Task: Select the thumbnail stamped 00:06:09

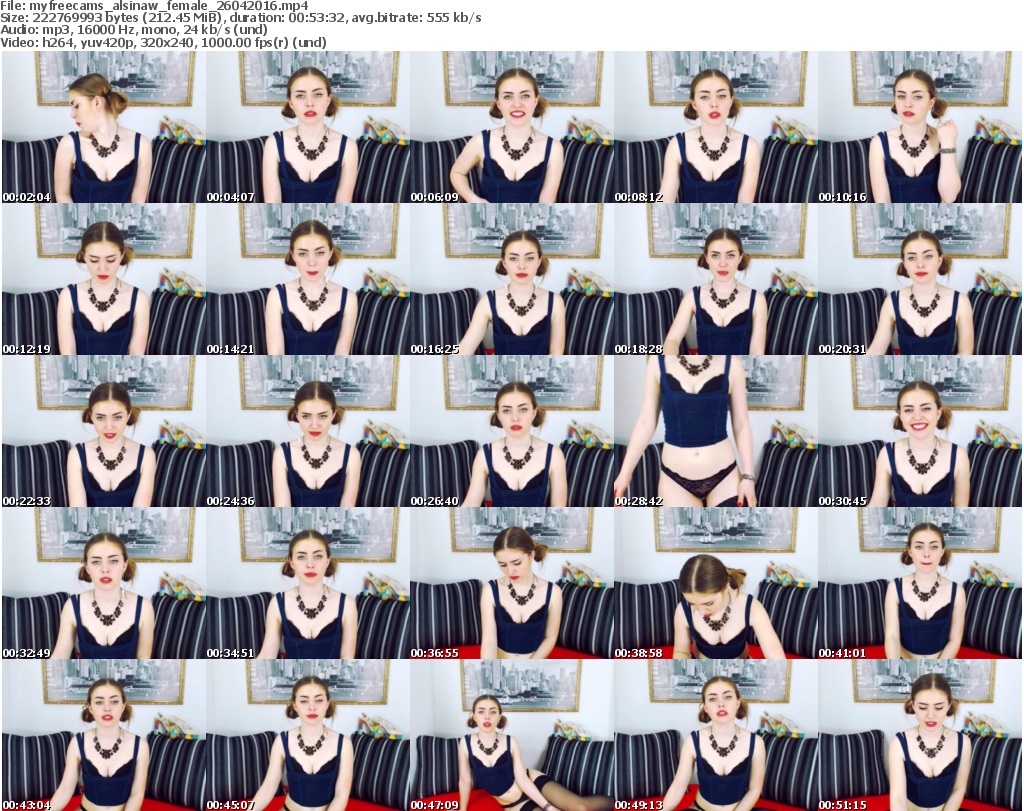Action: (x=511, y=127)
